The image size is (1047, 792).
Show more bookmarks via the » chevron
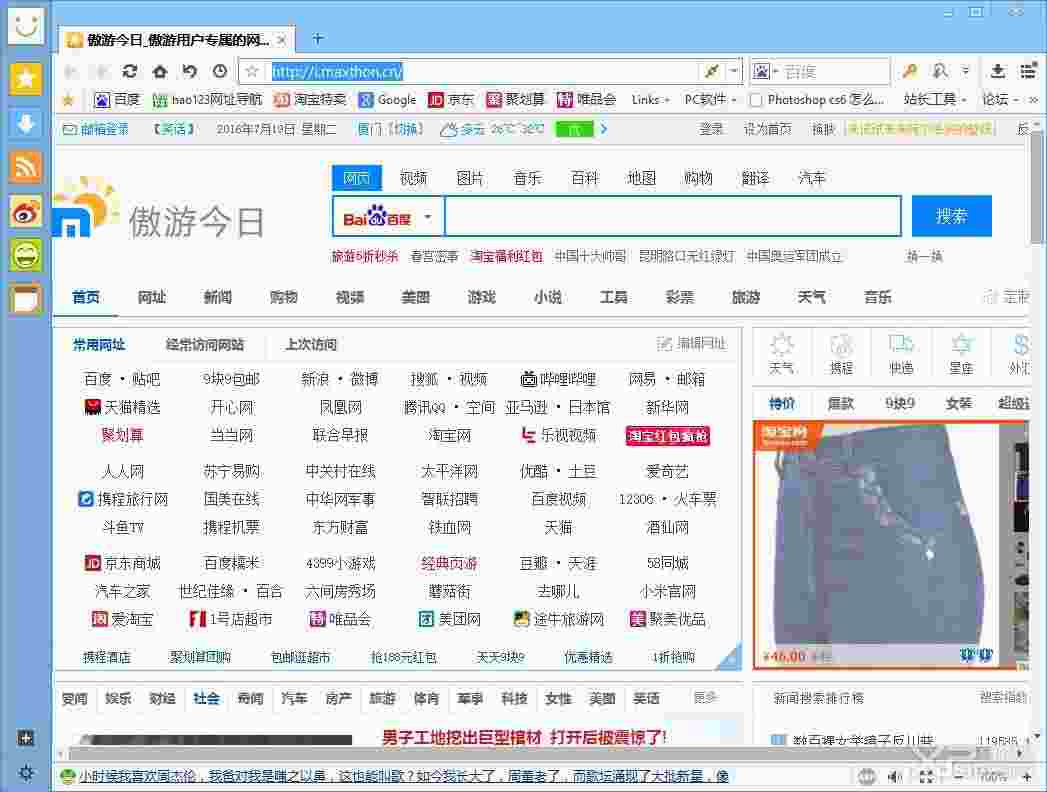point(1034,100)
